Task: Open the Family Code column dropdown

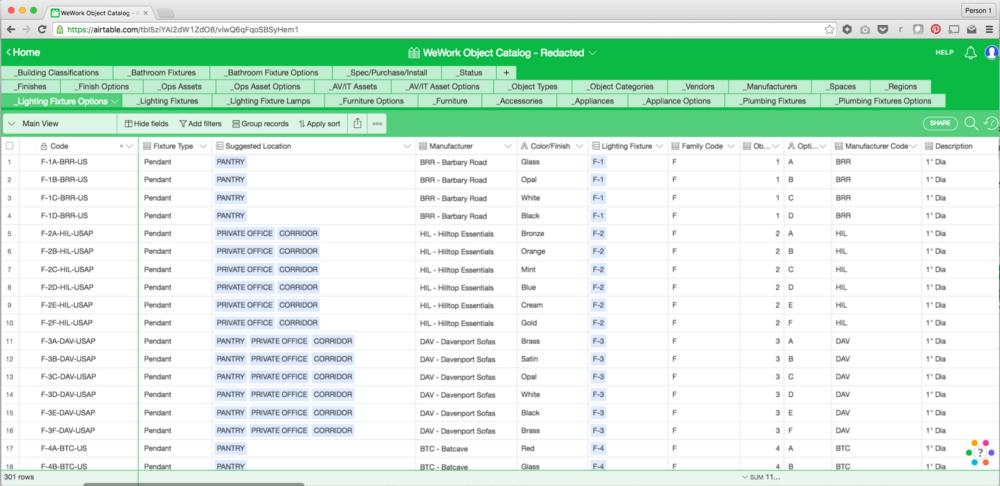Action: tap(732, 146)
